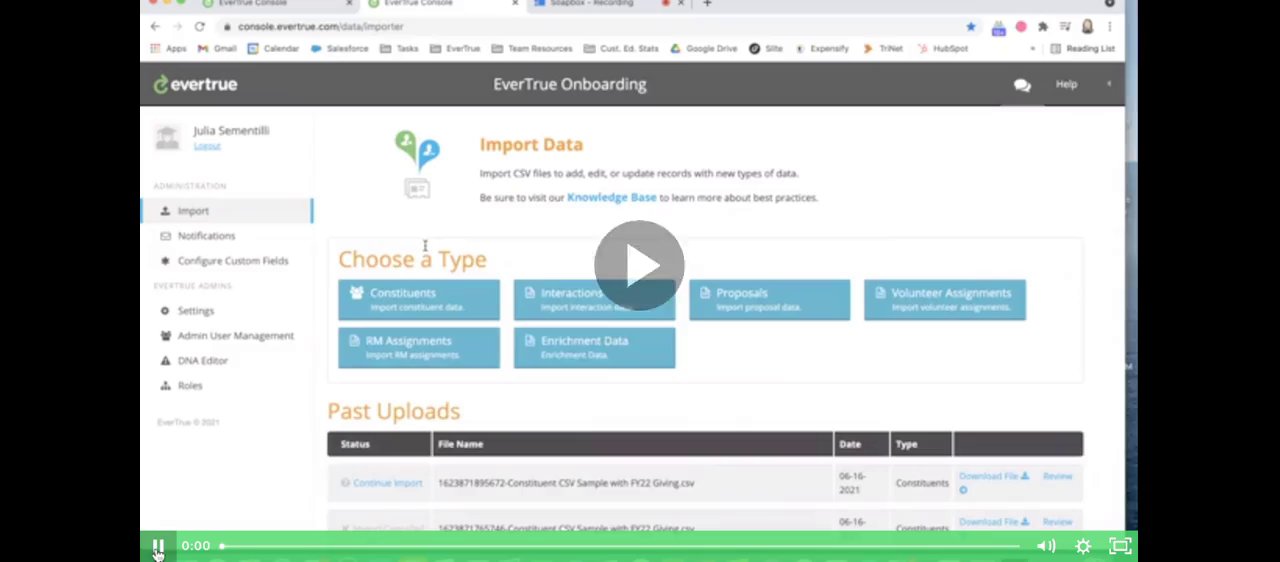Open the Knowledge Base link
Screen dimensions: 1280x562
611,197
